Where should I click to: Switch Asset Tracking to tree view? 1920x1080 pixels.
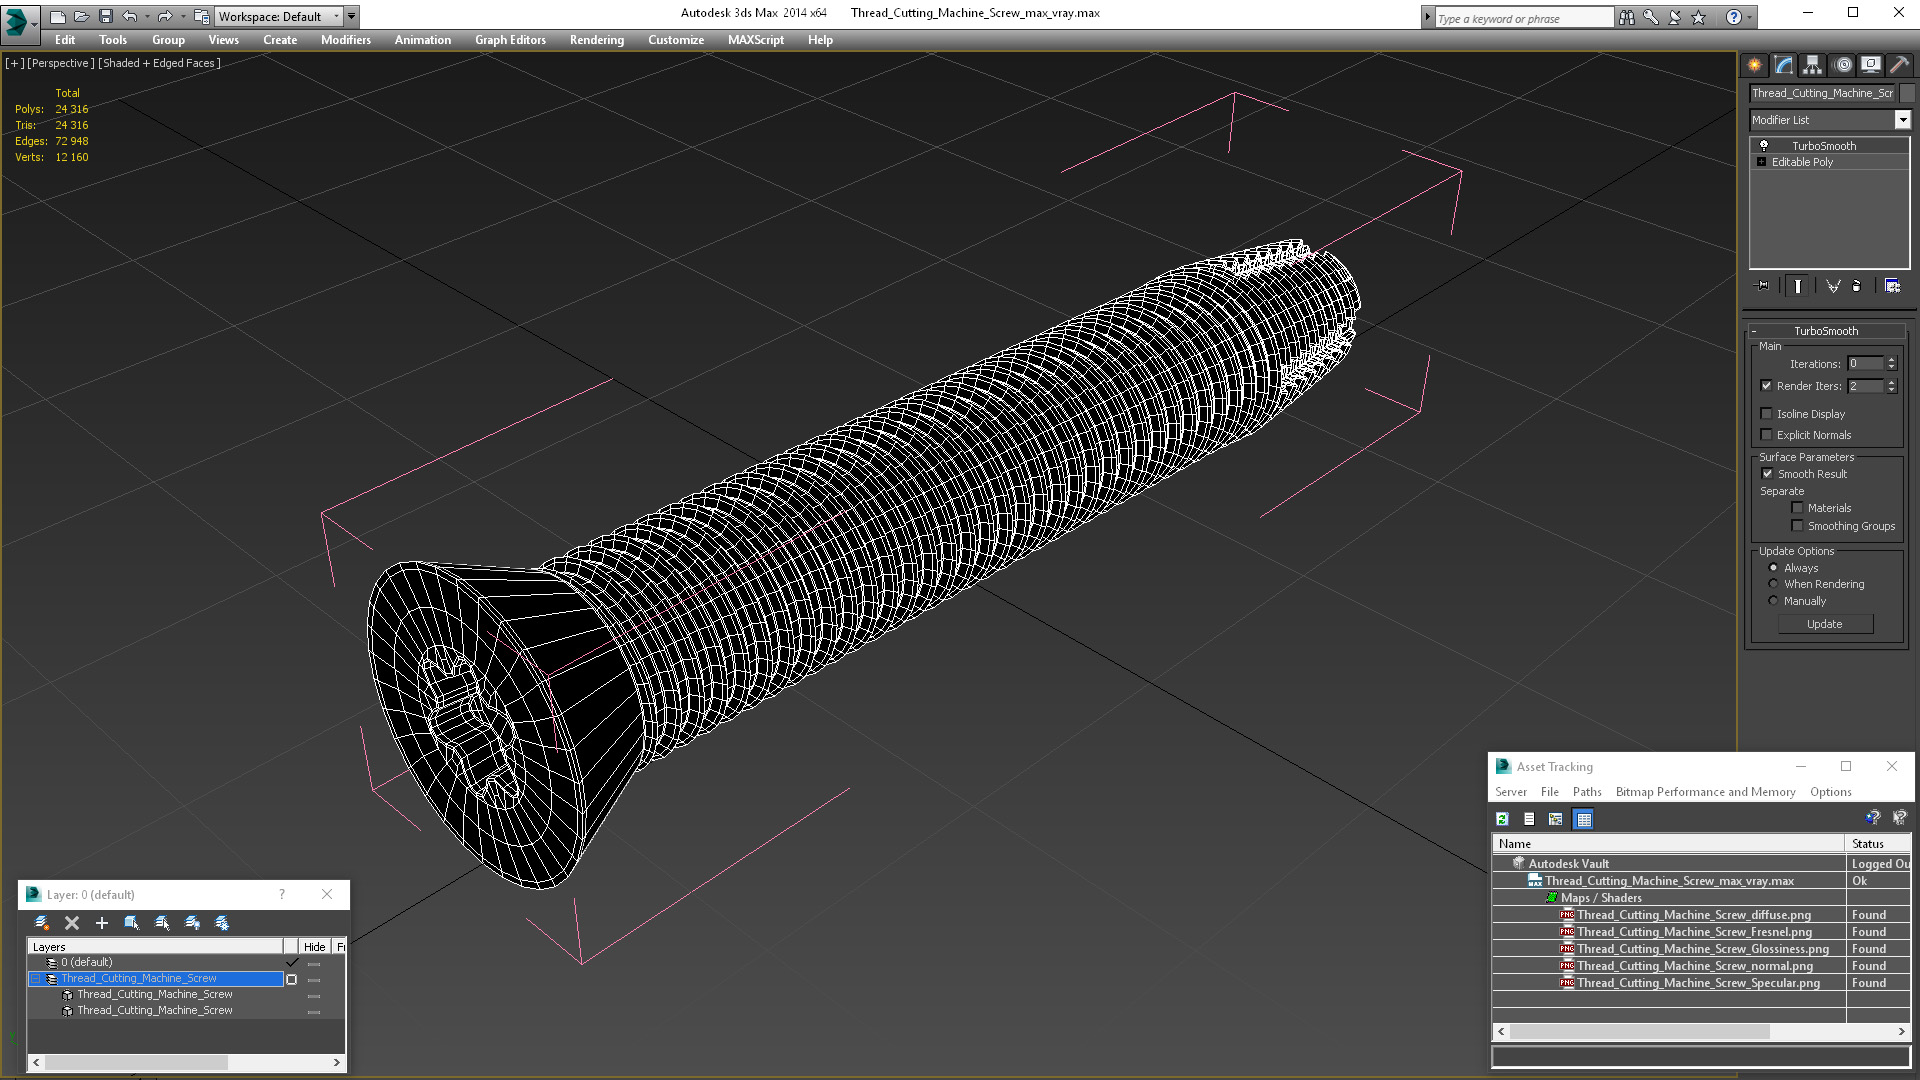coord(1556,819)
